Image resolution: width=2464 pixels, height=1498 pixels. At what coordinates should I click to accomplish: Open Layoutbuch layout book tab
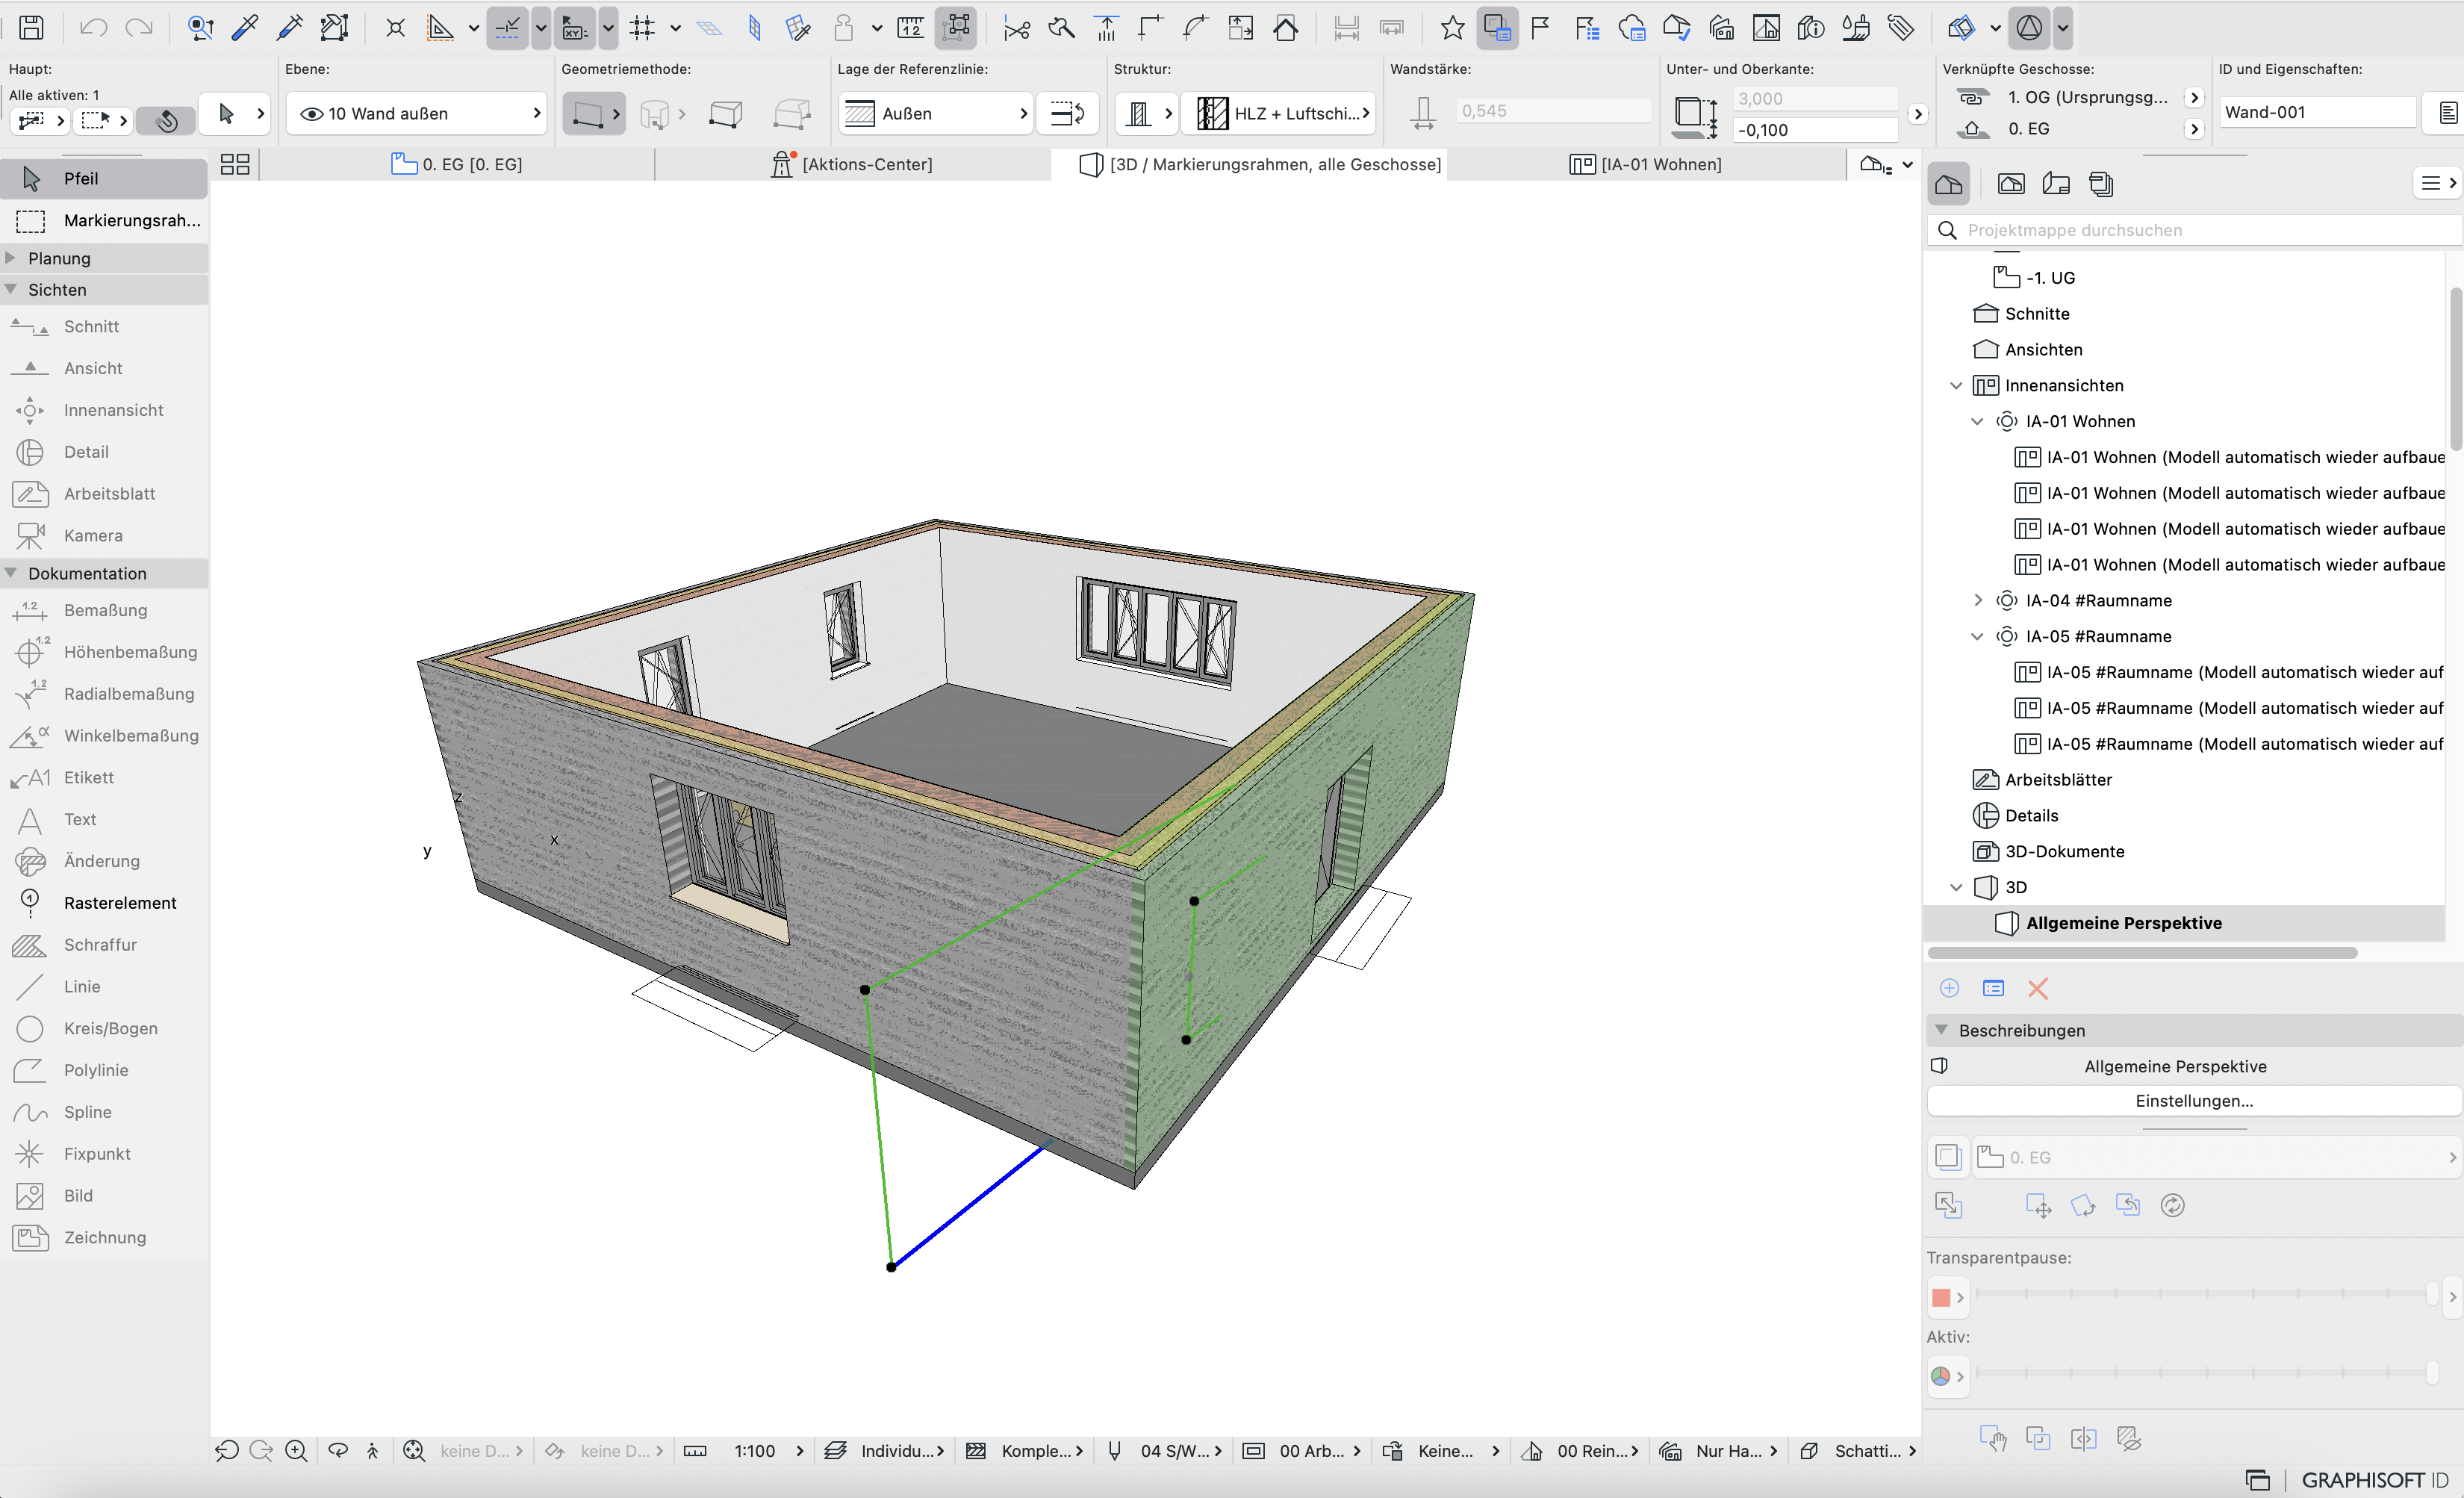[2055, 184]
